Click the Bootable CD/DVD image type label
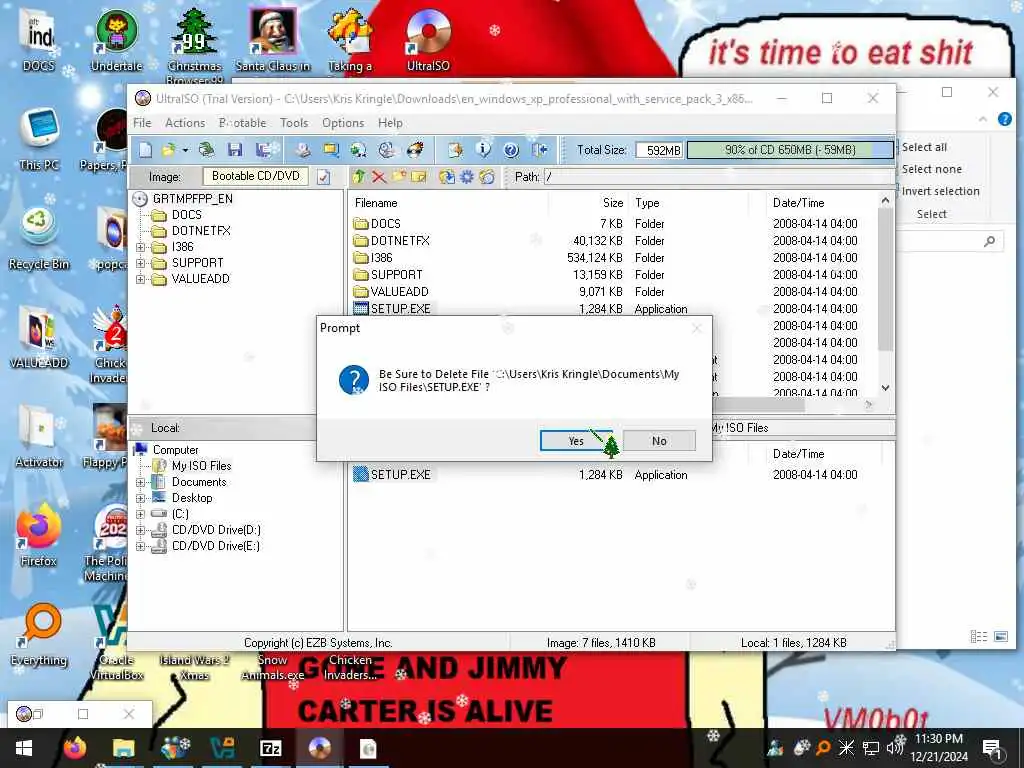Viewport: 1024px width, 768px height. 255,176
